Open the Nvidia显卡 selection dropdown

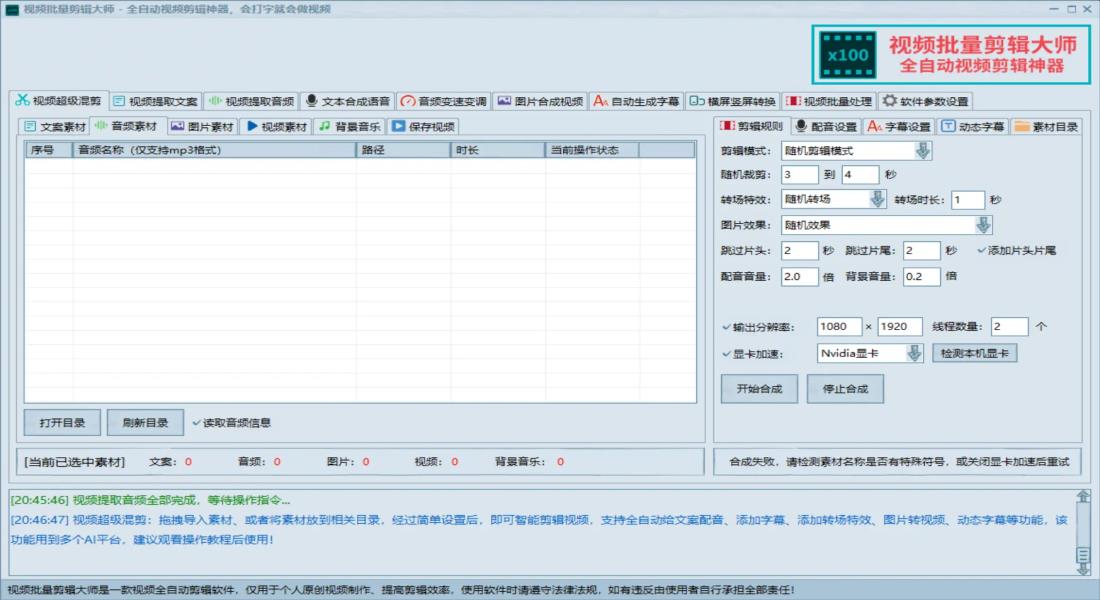tap(914, 353)
